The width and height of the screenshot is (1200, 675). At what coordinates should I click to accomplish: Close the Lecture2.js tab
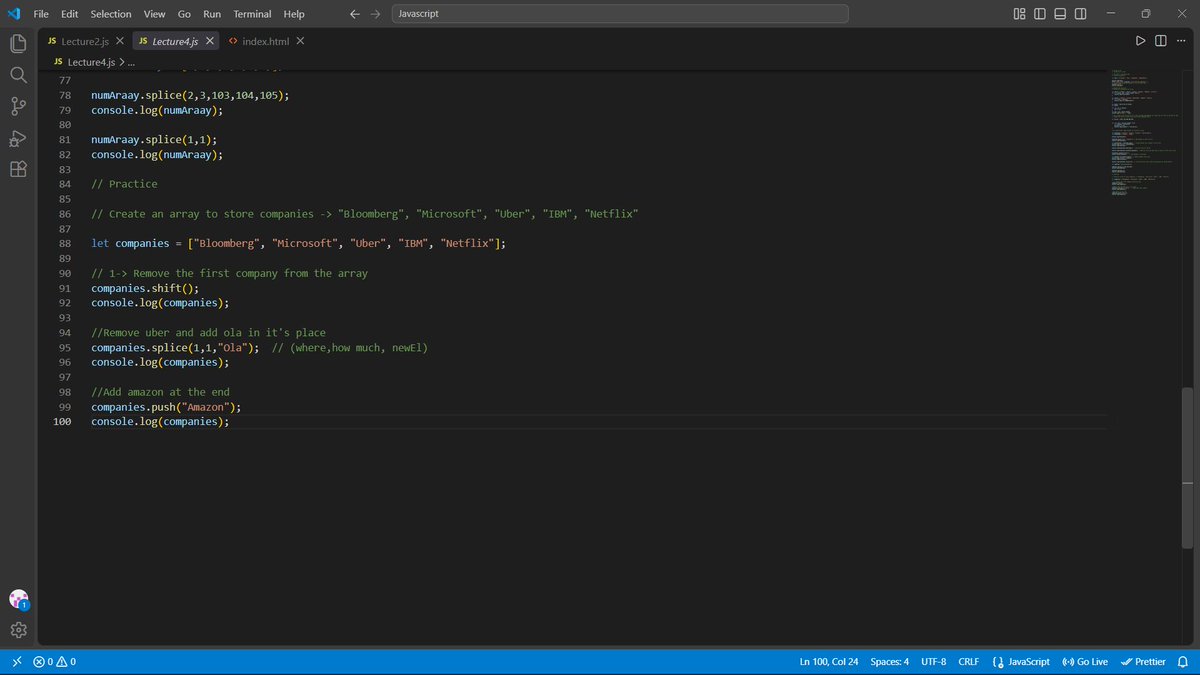pos(119,41)
